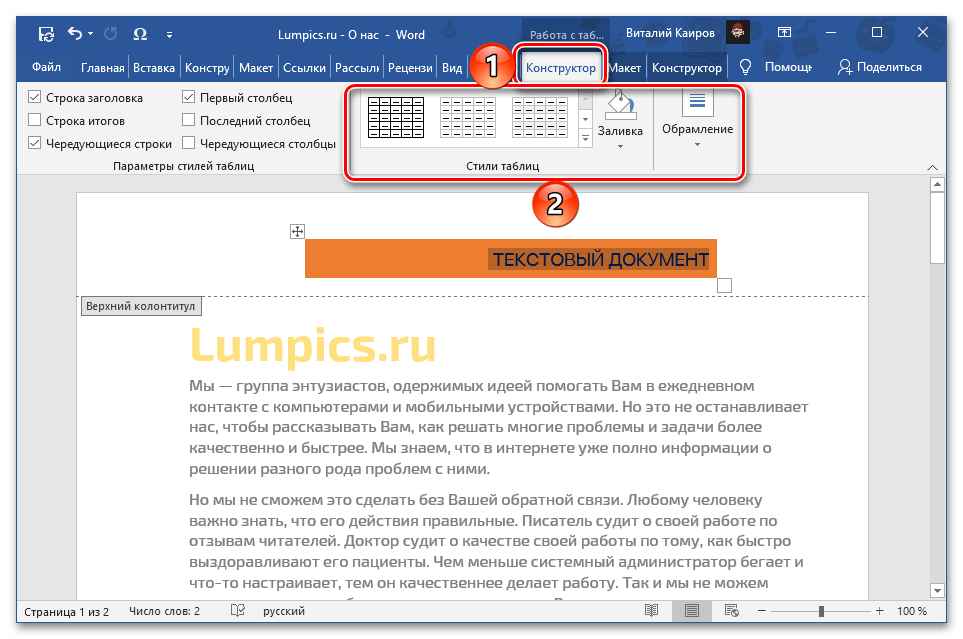Undo the last action
The height and width of the screenshot is (639, 963).
(74, 33)
